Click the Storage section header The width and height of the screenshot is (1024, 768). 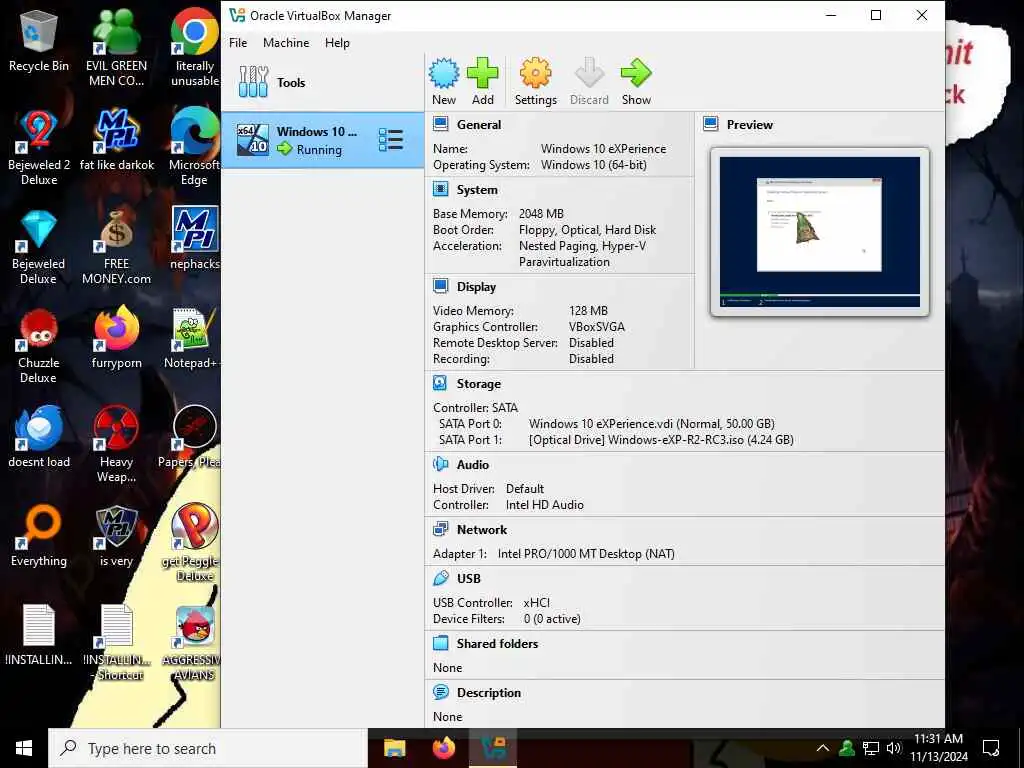click(479, 384)
